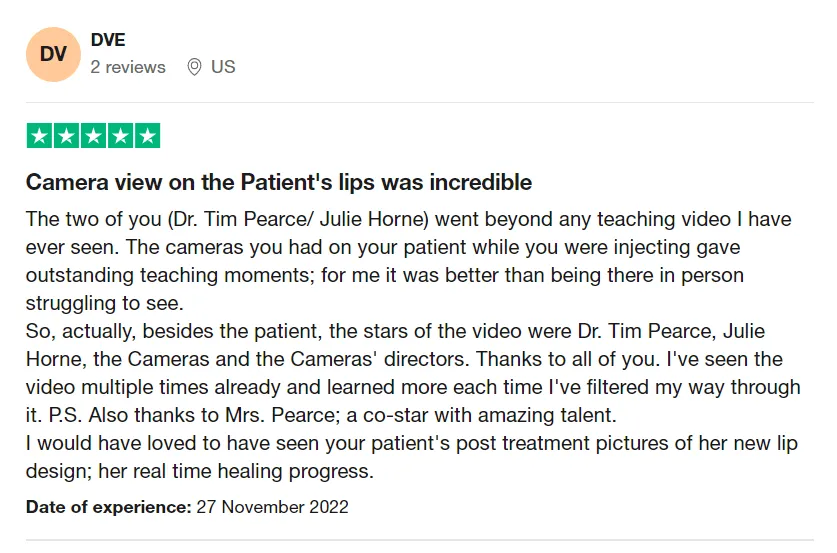Click the Date of experience label
This screenshot has width=837, height=553.
[108, 507]
